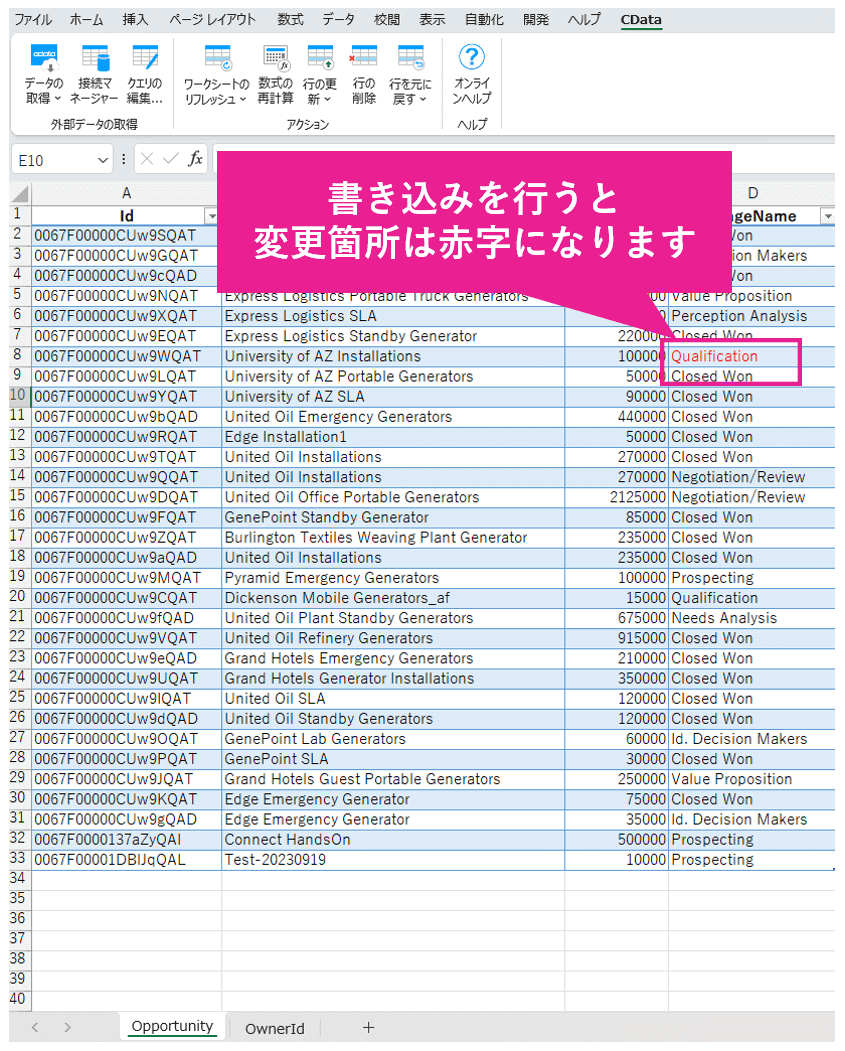Switch to the 校閲 ribbon tab

pyautogui.click(x=387, y=19)
